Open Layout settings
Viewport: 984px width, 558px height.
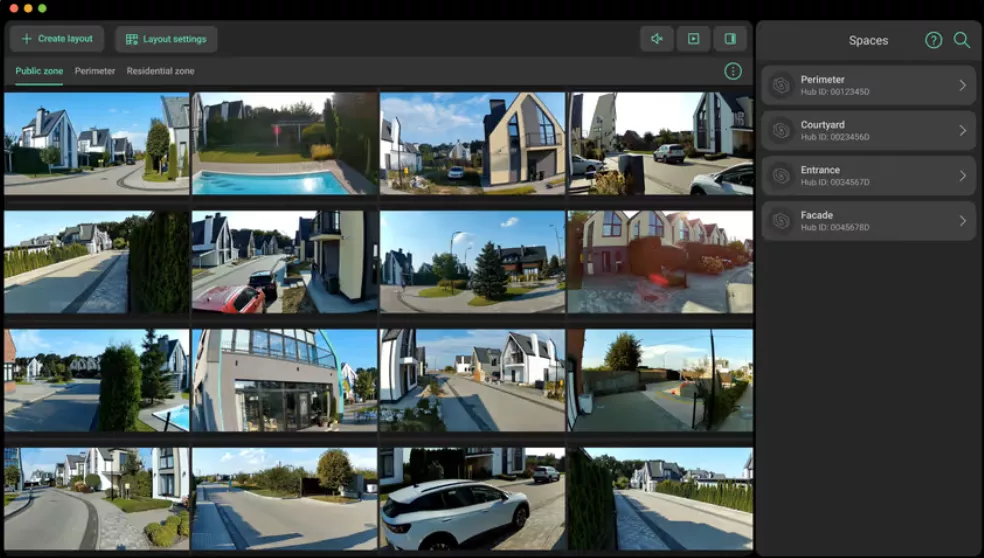click(x=166, y=39)
